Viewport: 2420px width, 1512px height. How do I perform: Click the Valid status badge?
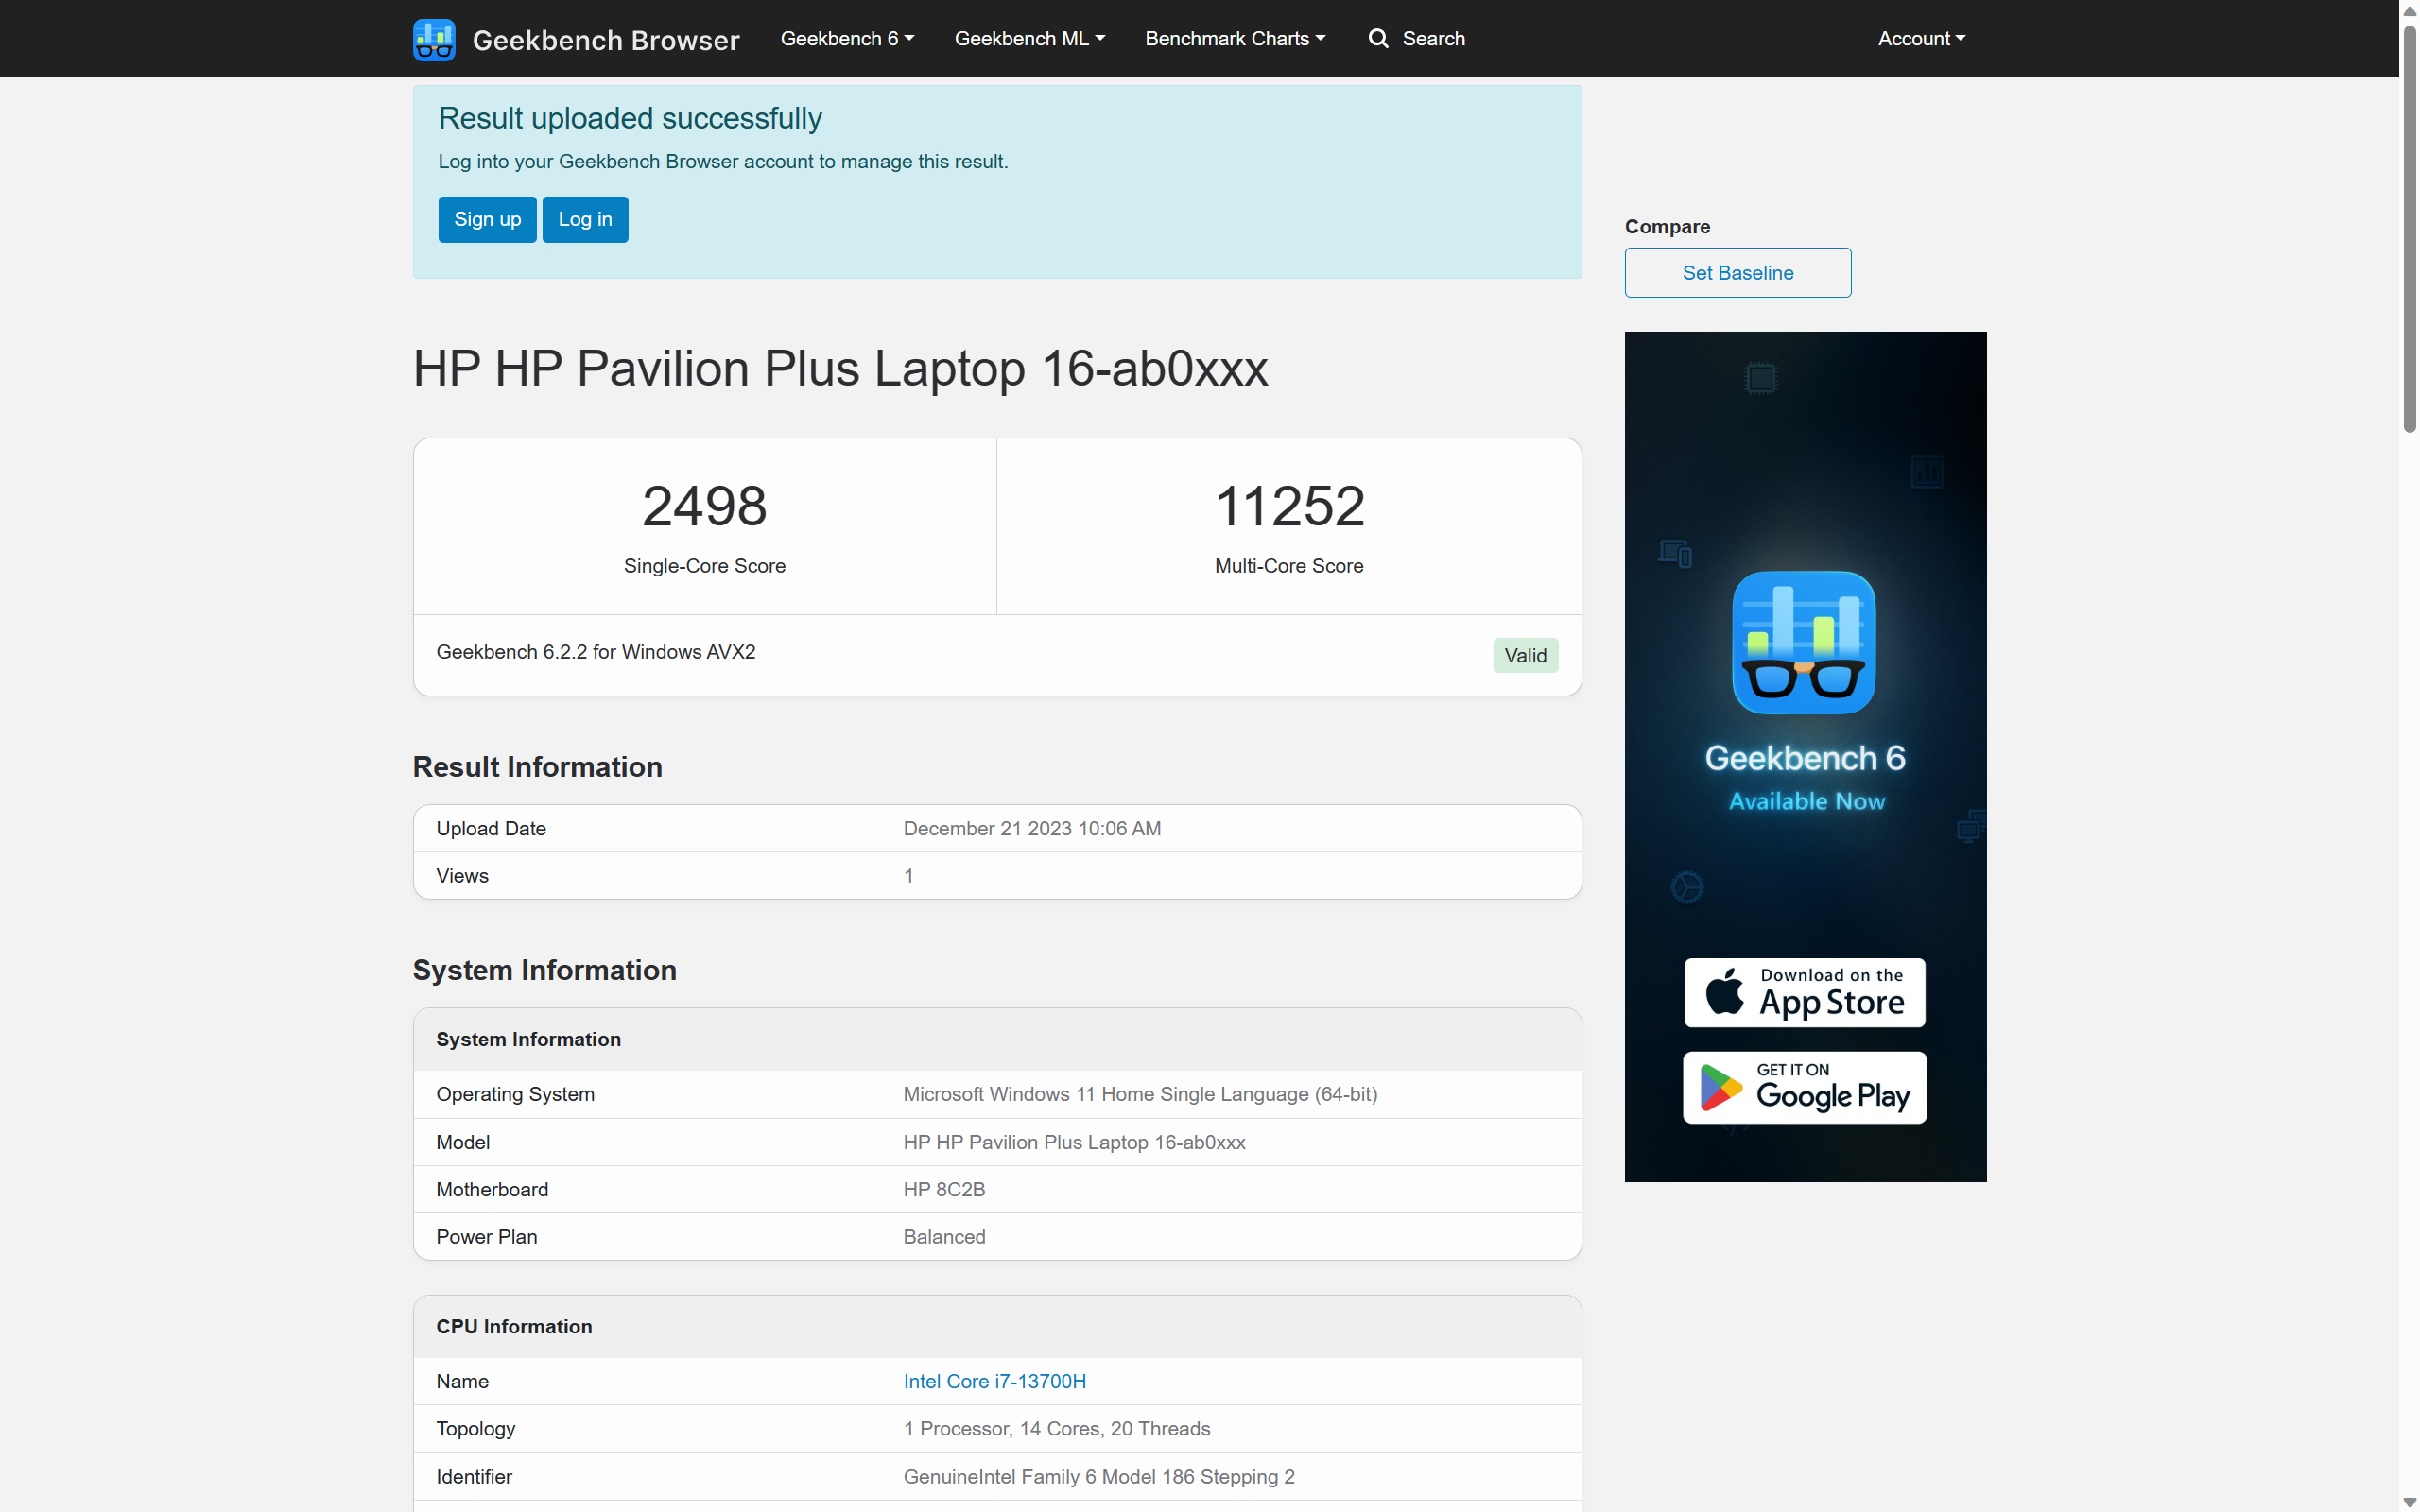click(1525, 655)
